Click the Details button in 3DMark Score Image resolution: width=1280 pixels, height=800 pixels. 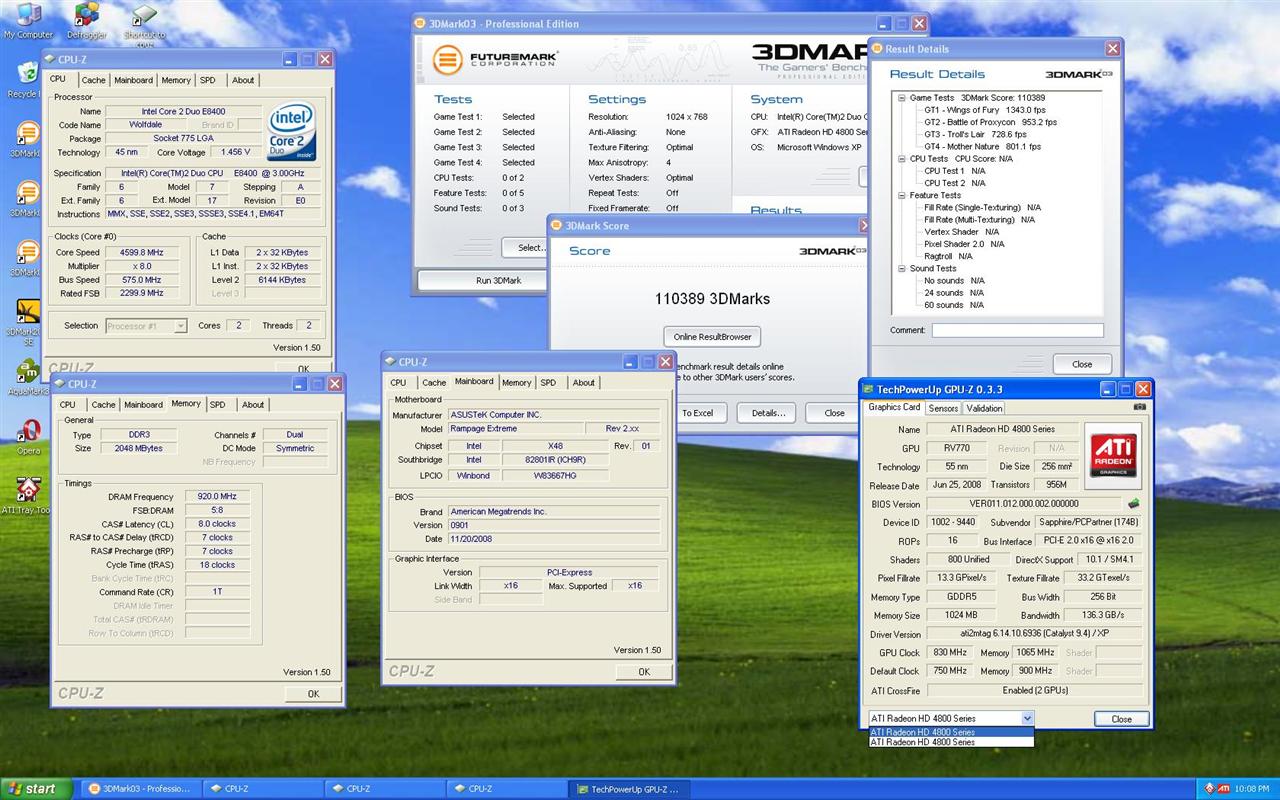pyautogui.click(x=768, y=412)
